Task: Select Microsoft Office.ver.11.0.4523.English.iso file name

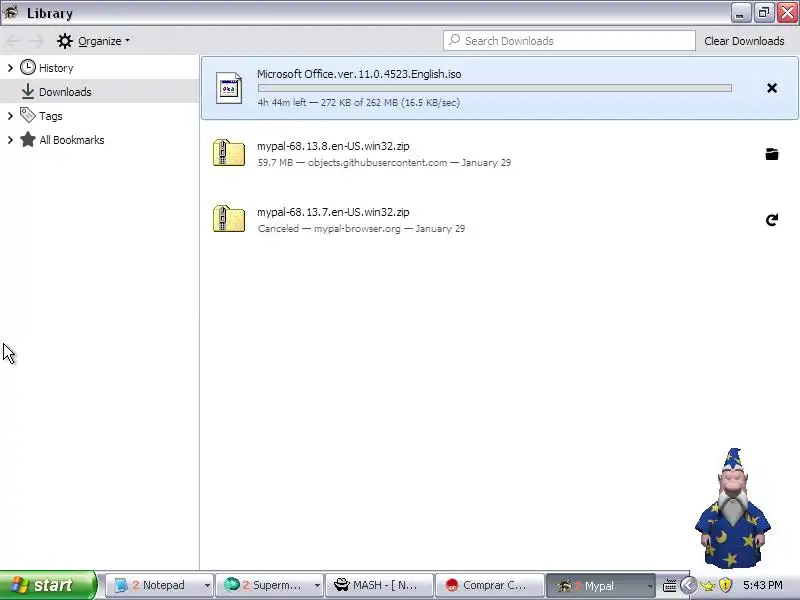Action: pyautogui.click(x=359, y=74)
